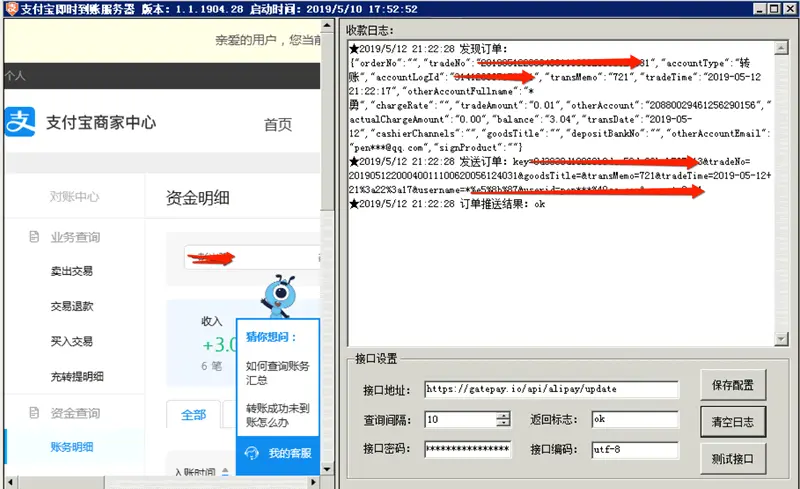The height and width of the screenshot is (489, 800).
Task: Open 我的客服 customer service button
Action: (278, 453)
